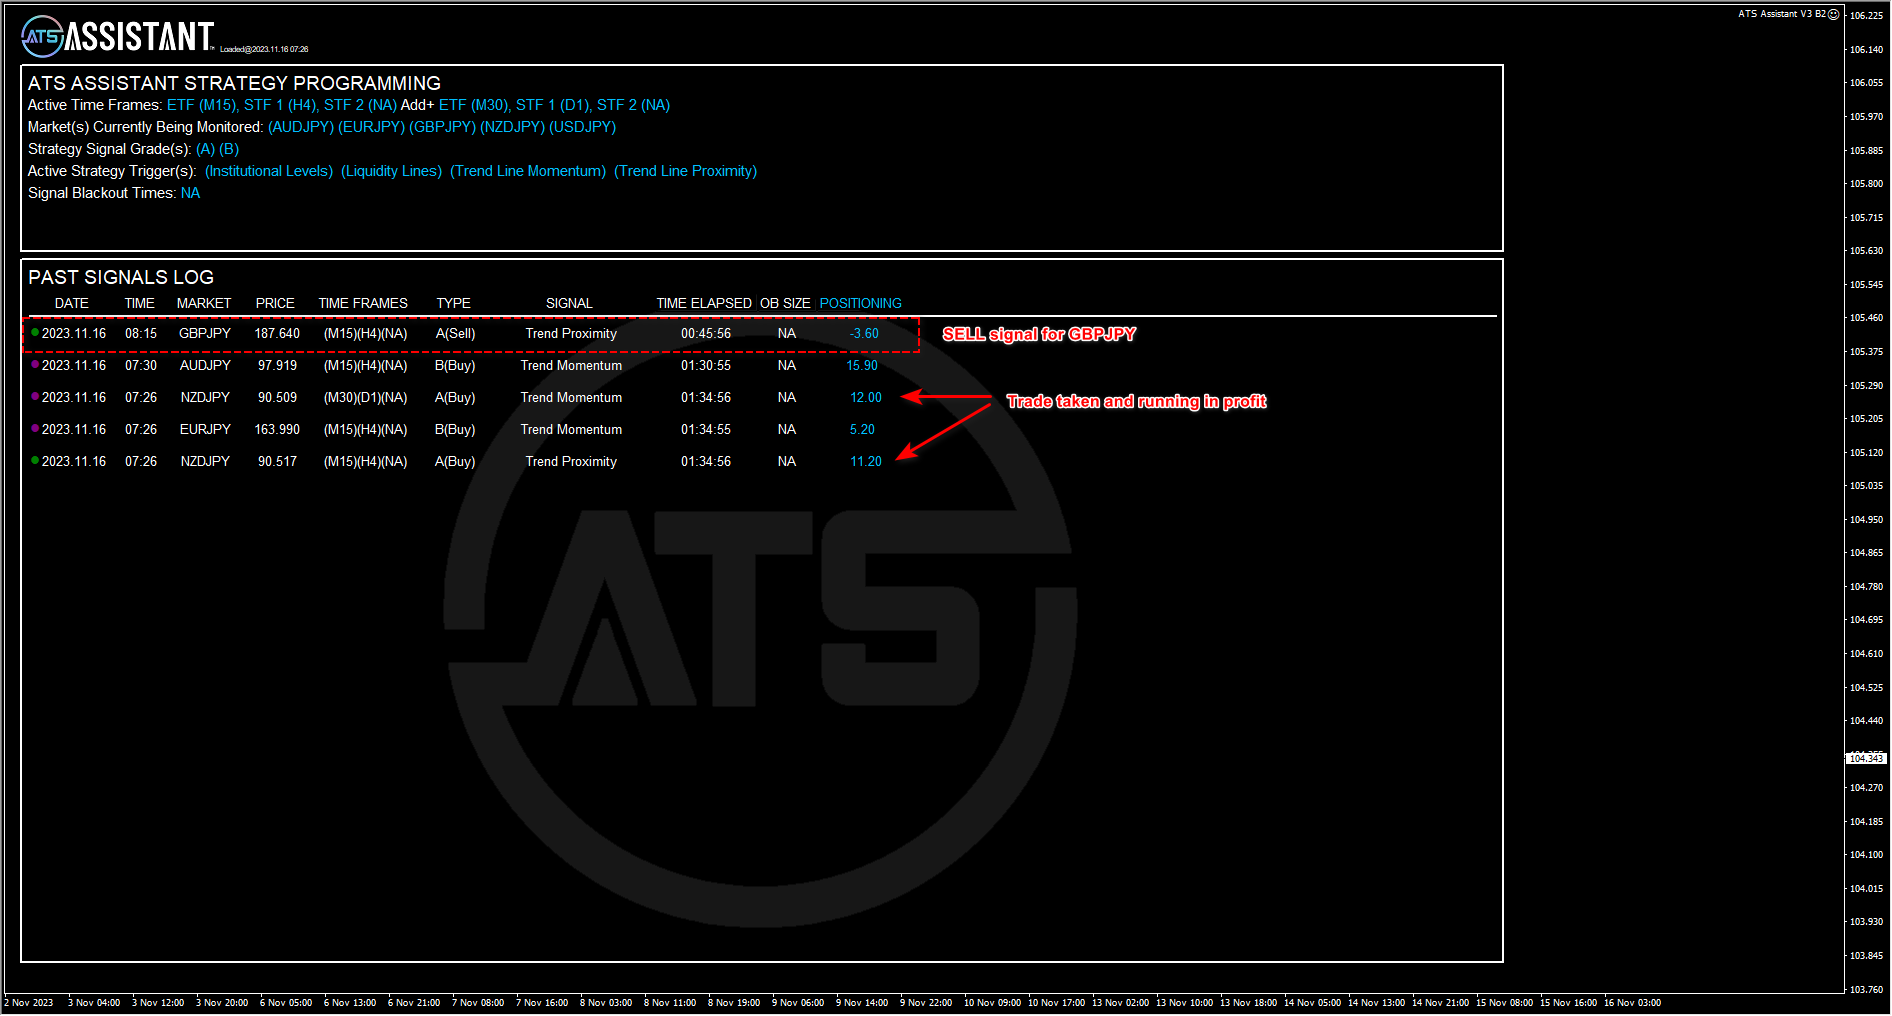Click the (Institutional Levels) strategy trigger

pos(269,171)
